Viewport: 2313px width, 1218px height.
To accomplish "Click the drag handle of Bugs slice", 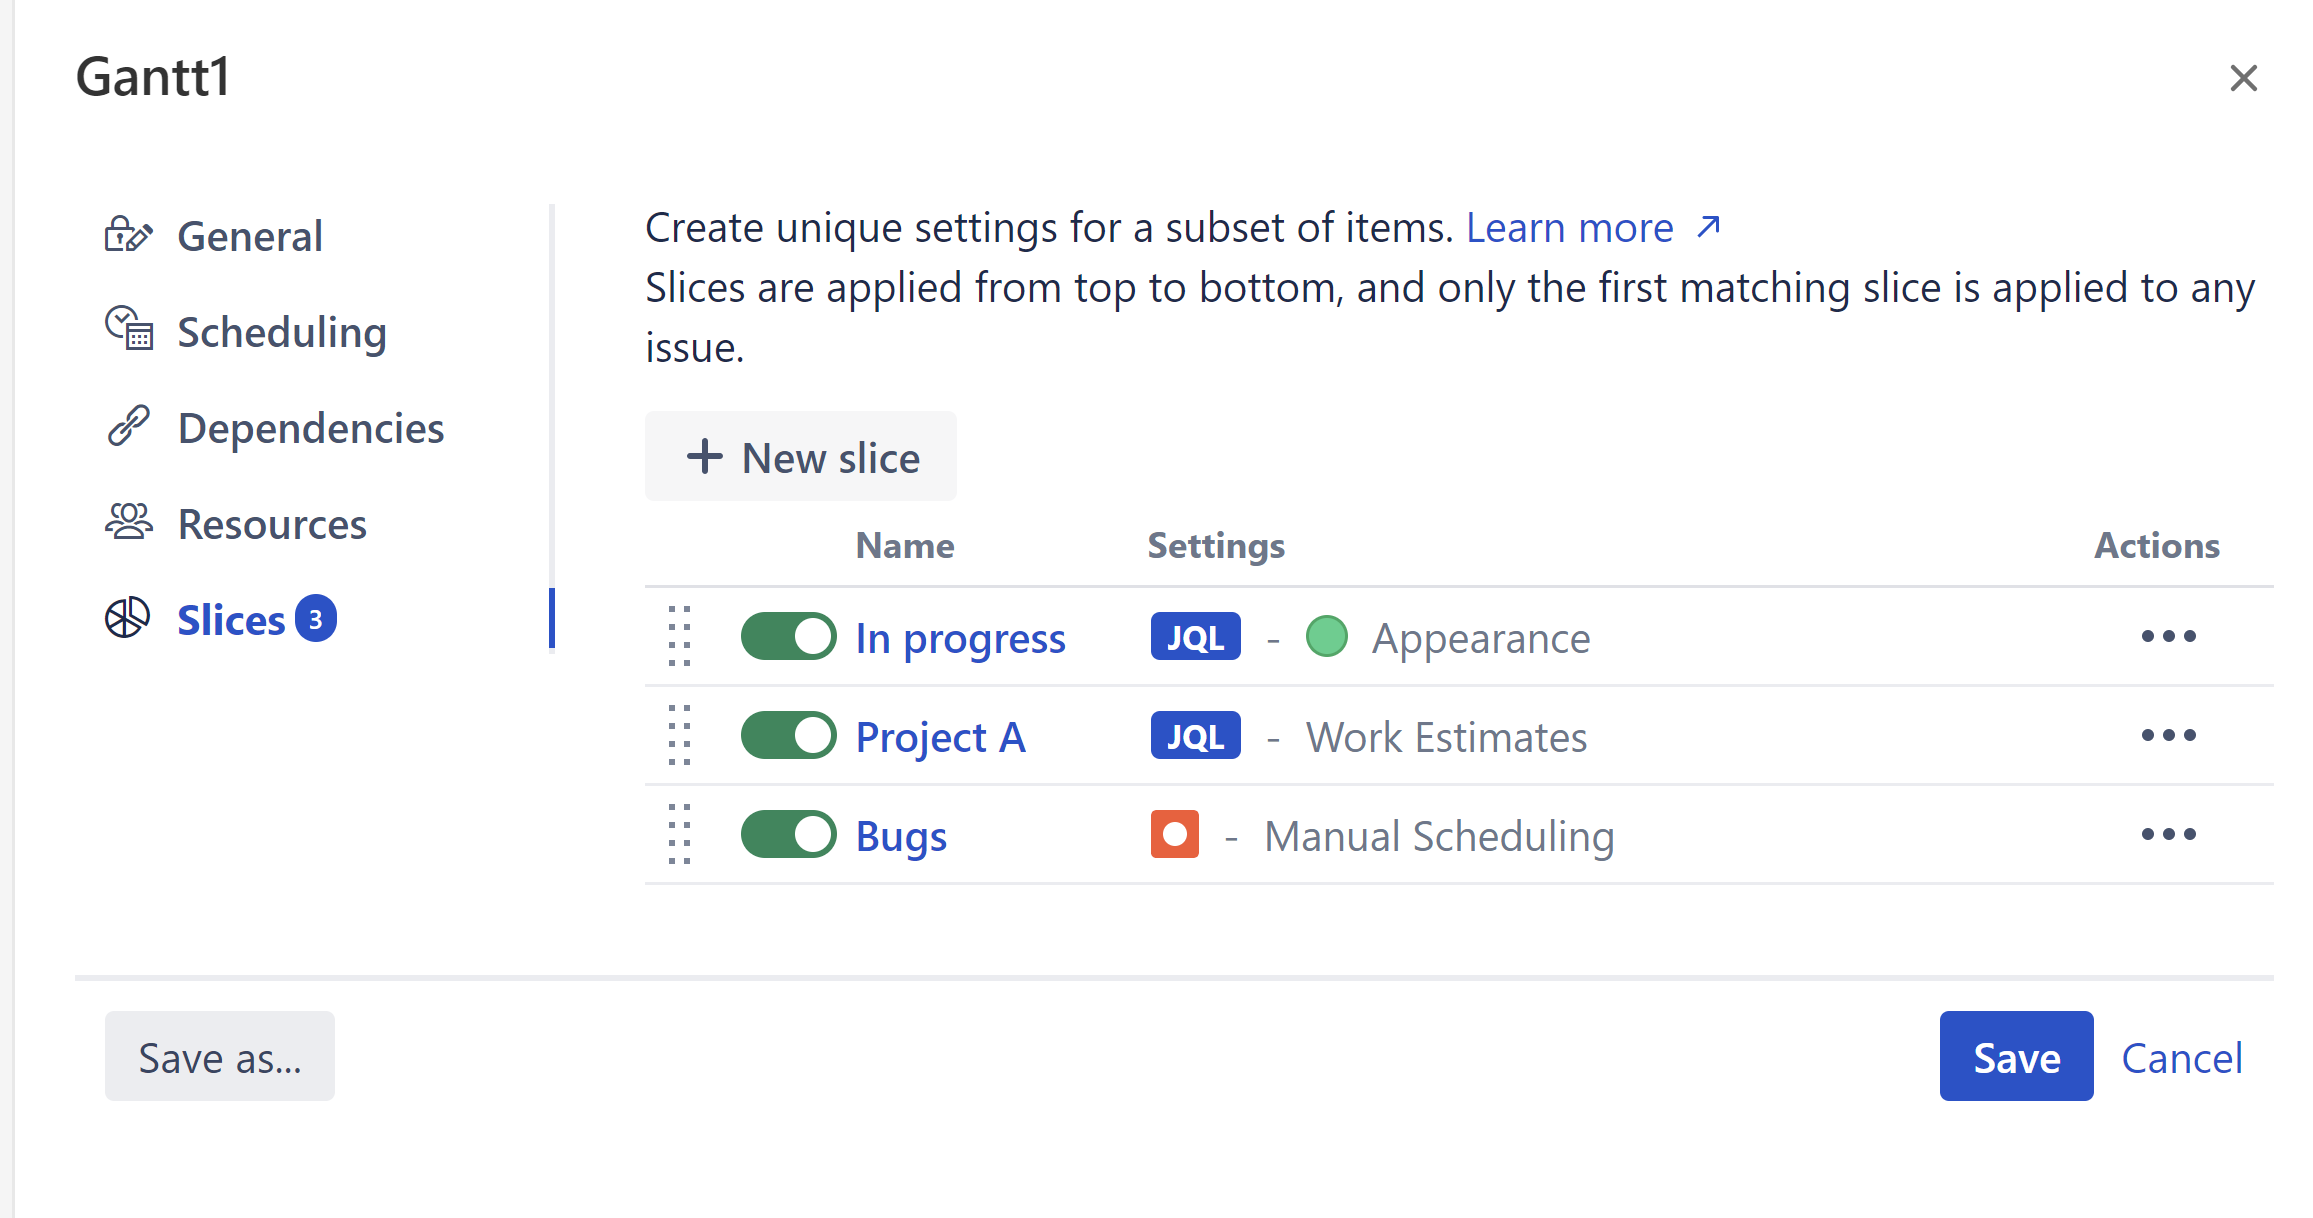I will coord(680,835).
